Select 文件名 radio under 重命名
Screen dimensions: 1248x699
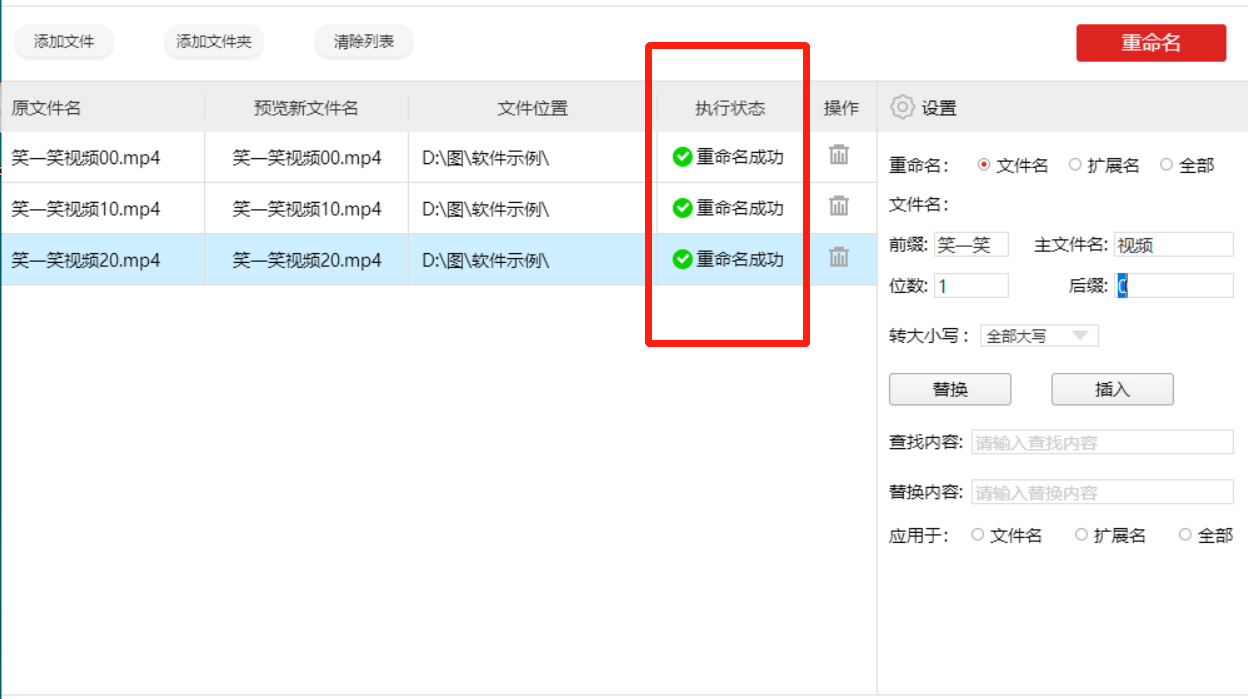coord(984,165)
